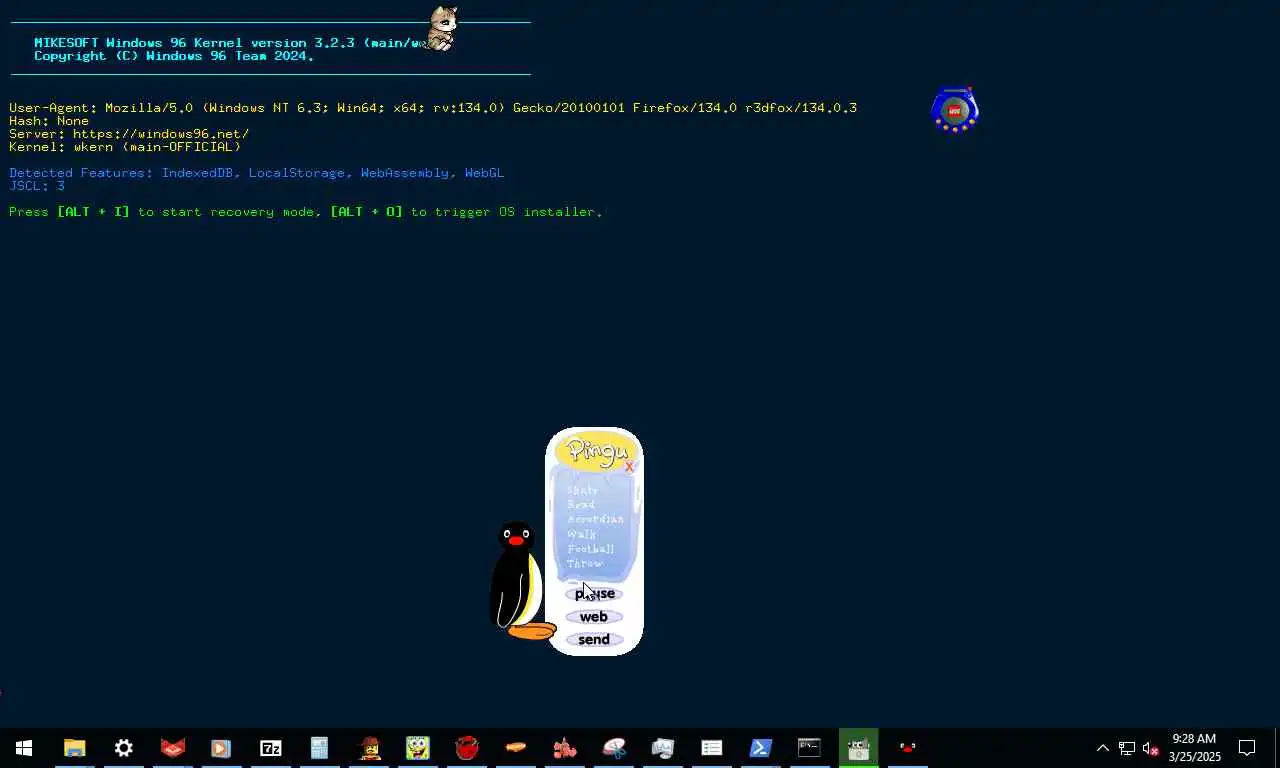Click the [ALT + I] recovery mode text
This screenshot has height=768, width=1280.
93,212
